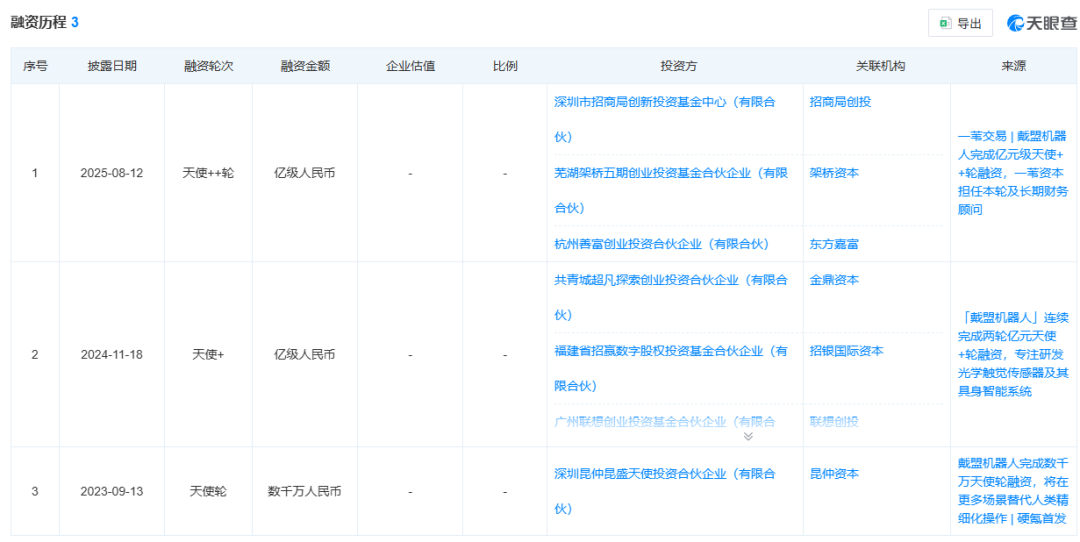The width and height of the screenshot is (1080, 542).
Task: Click the 融资历程 section title
Action: 39,22
